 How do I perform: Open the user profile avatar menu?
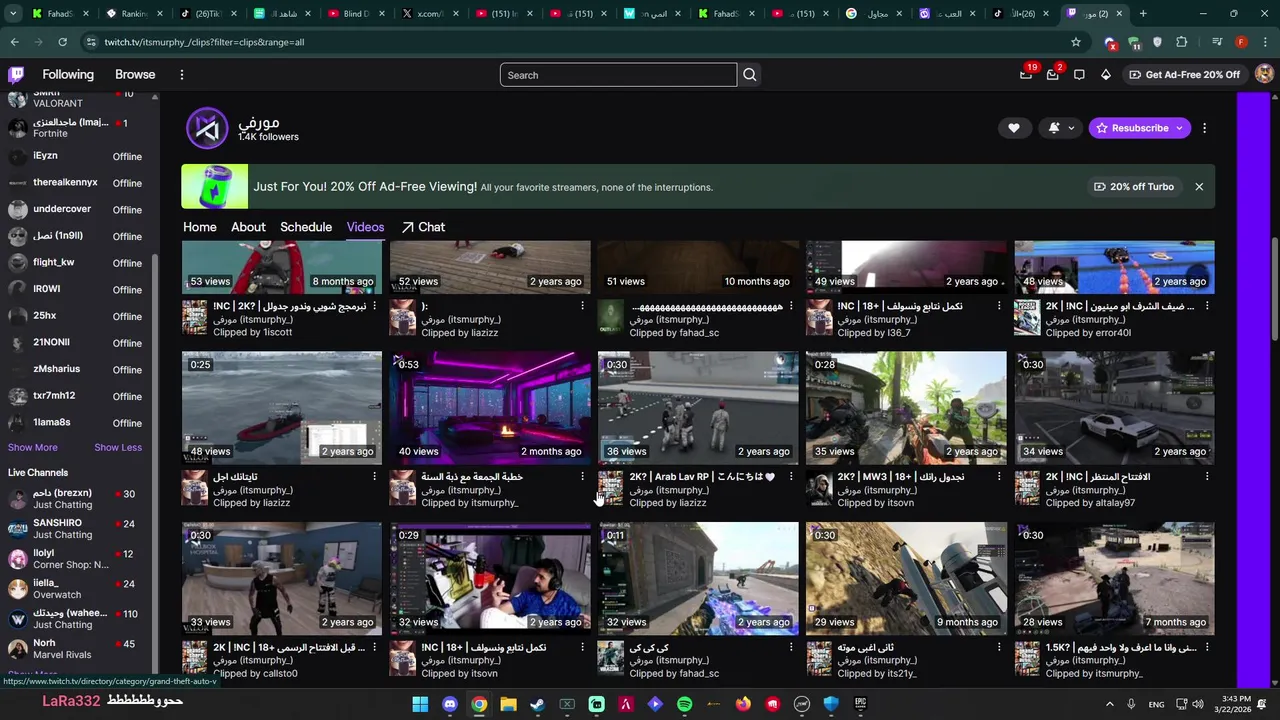[1264, 75]
